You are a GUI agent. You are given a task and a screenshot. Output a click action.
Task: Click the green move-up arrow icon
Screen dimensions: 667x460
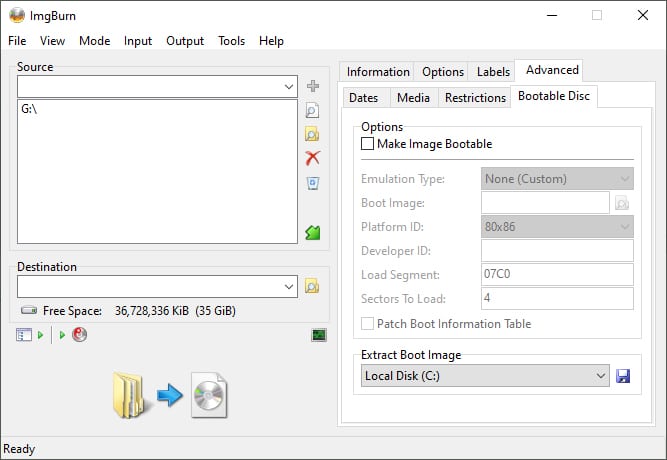tap(313, 232)
